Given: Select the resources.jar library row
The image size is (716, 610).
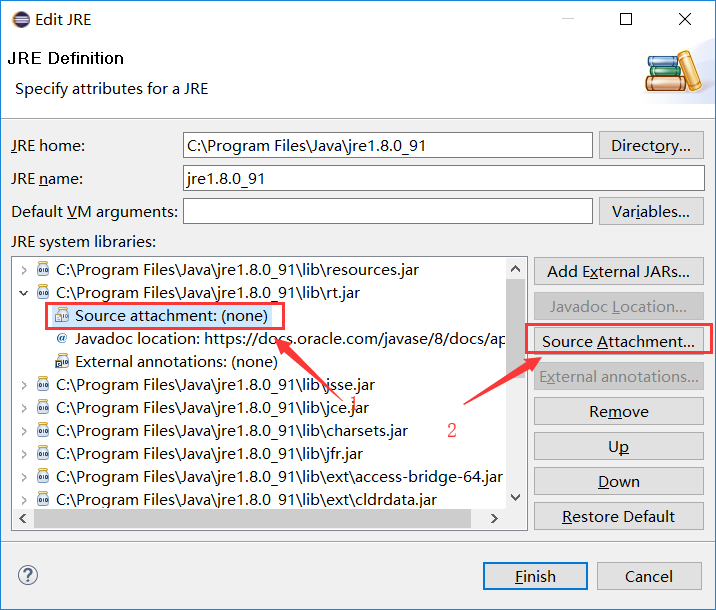Looking at the screenshot, I should (237, 269).
